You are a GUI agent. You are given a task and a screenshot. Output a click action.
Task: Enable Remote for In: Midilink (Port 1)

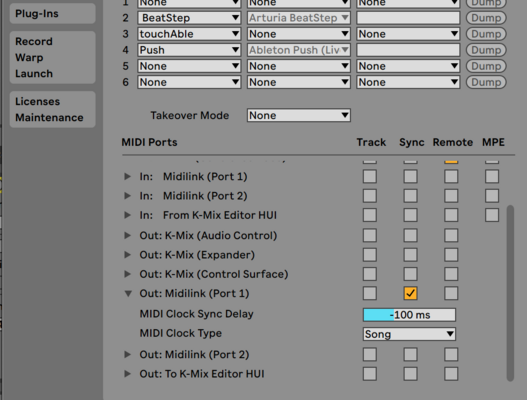tap(451, 176)
